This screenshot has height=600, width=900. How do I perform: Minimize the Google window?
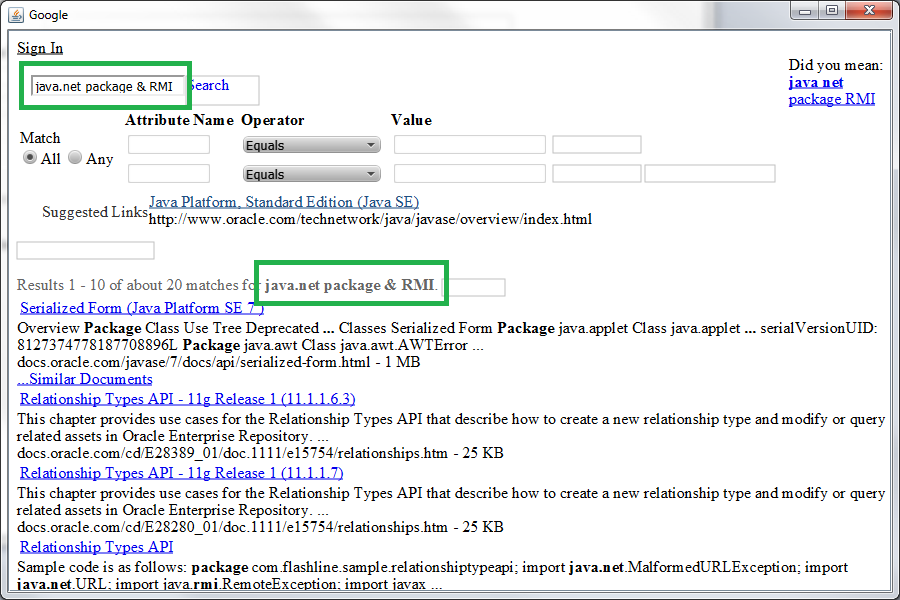805,10
